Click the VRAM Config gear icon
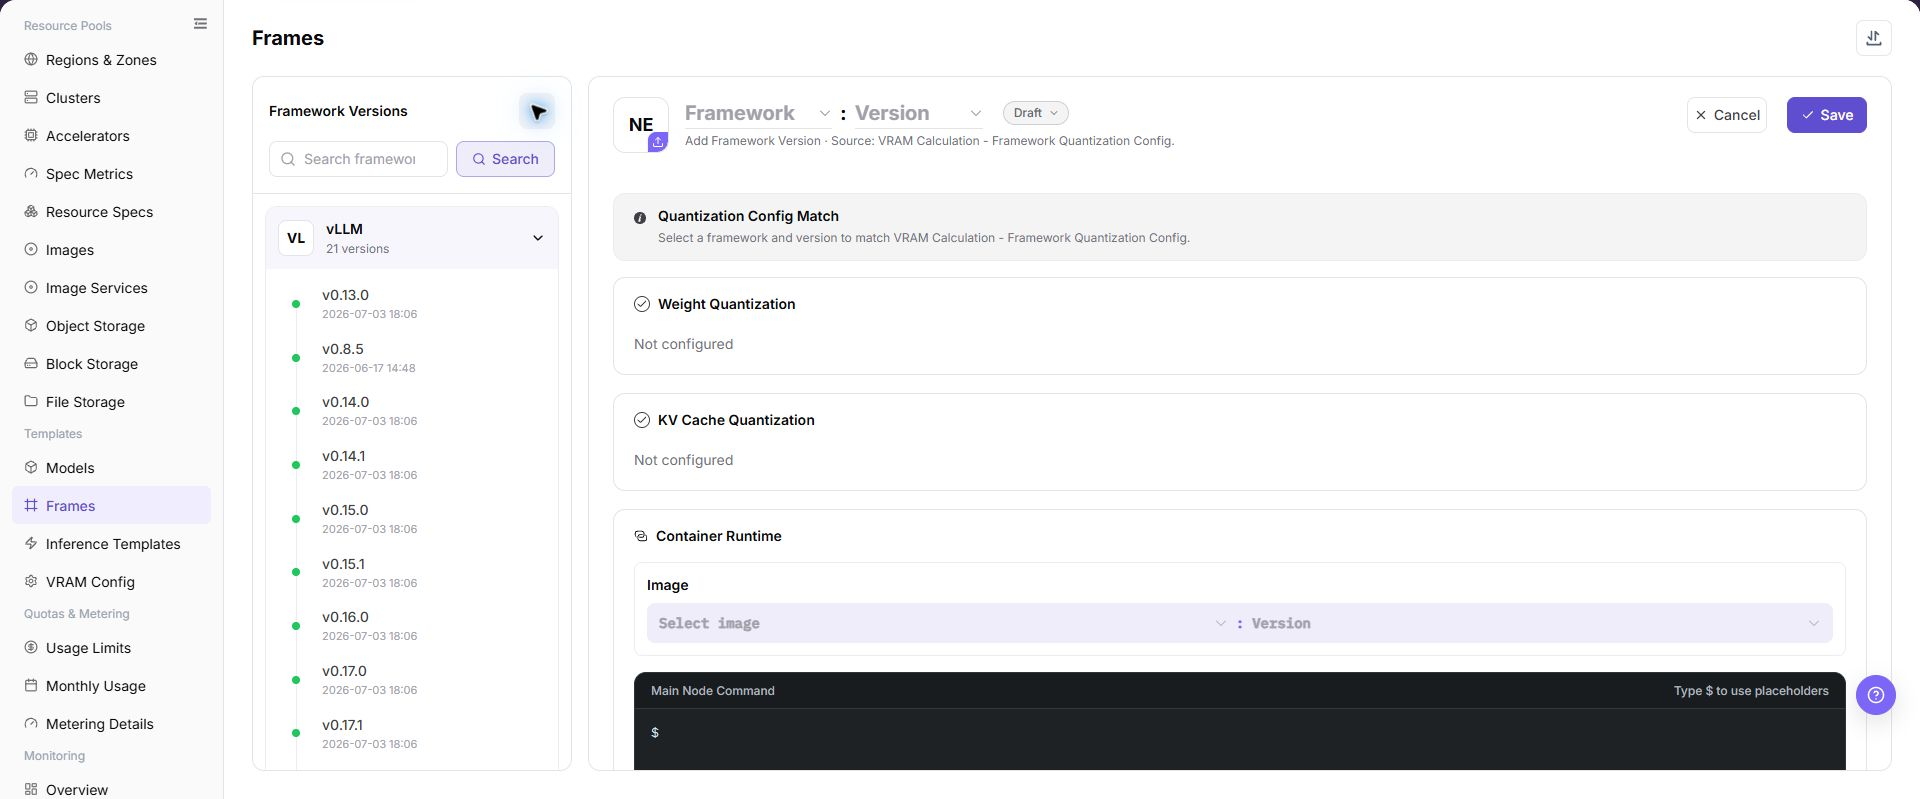The image size is (1920, 799). coord(31,581)
